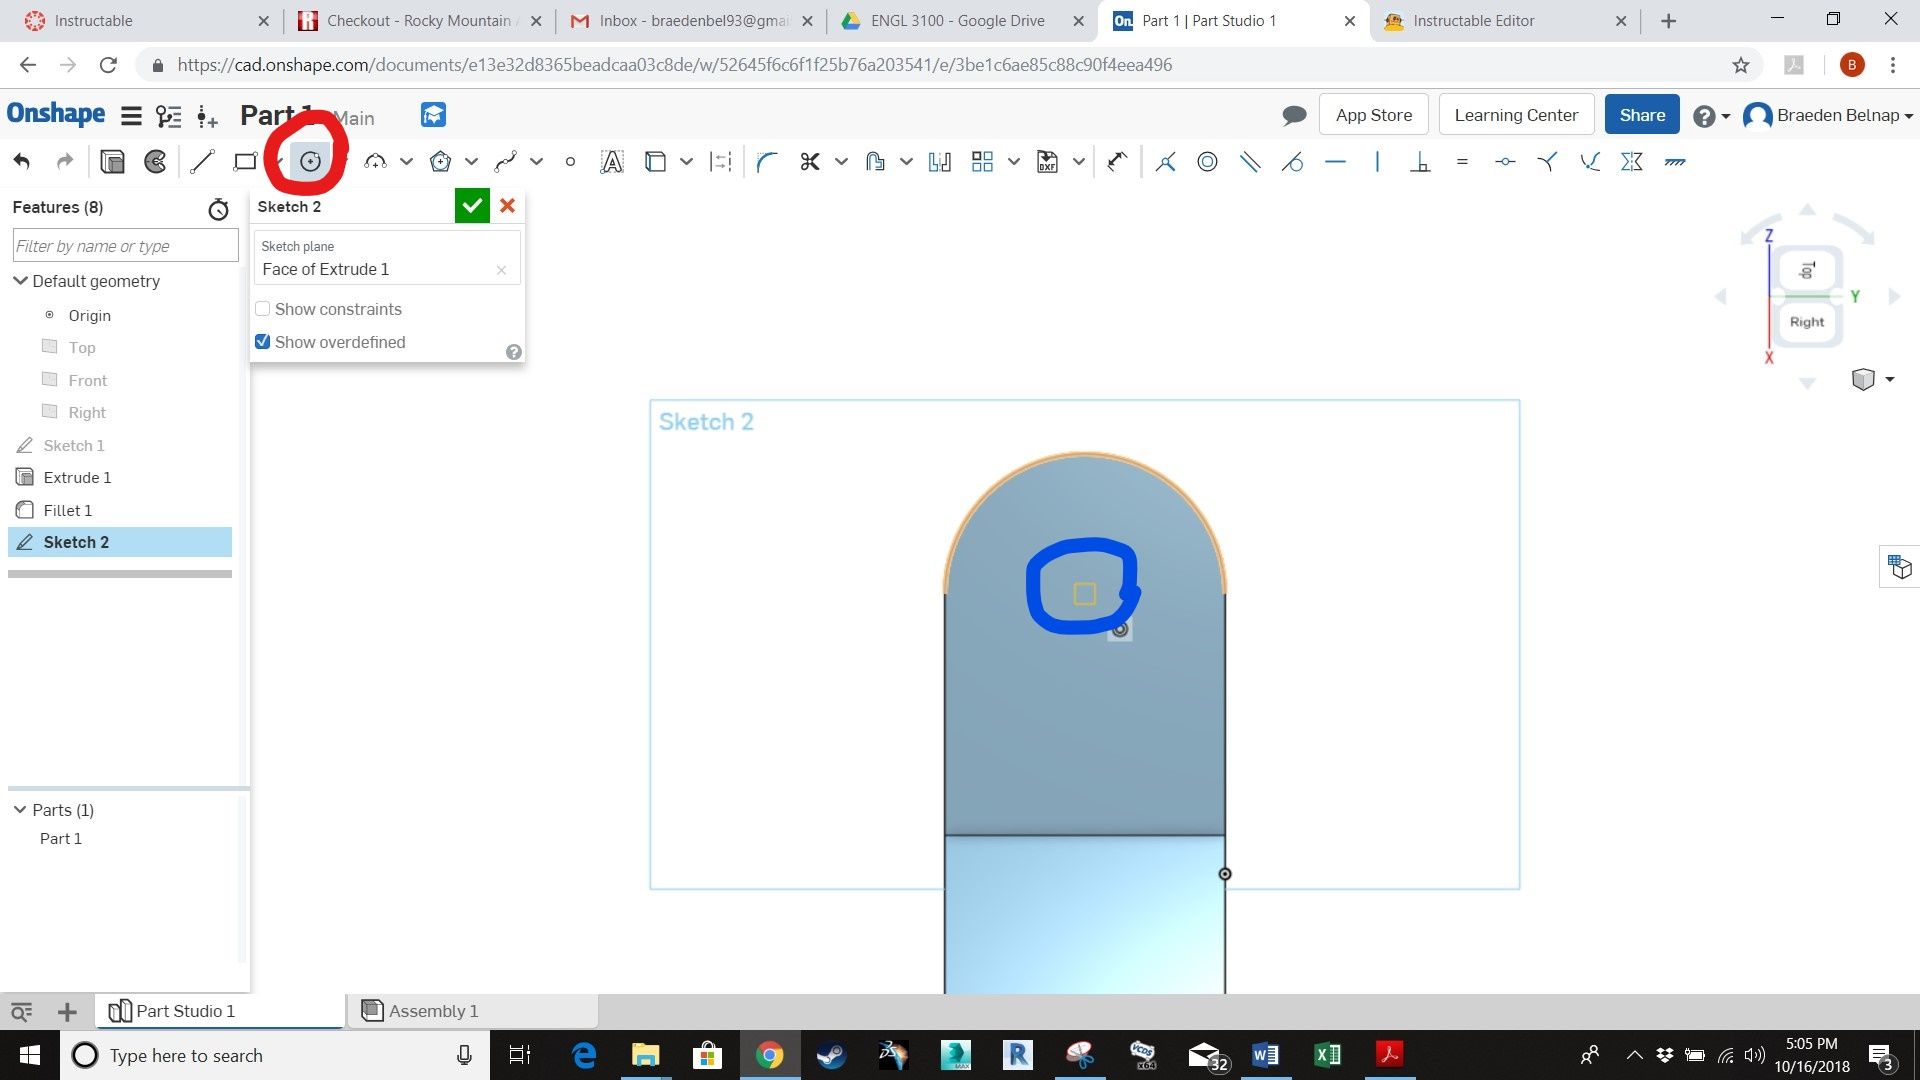Switch to the Assembly 1 tab
The height and width of the screenshot is (1080, 1920).
point(434,1010)
